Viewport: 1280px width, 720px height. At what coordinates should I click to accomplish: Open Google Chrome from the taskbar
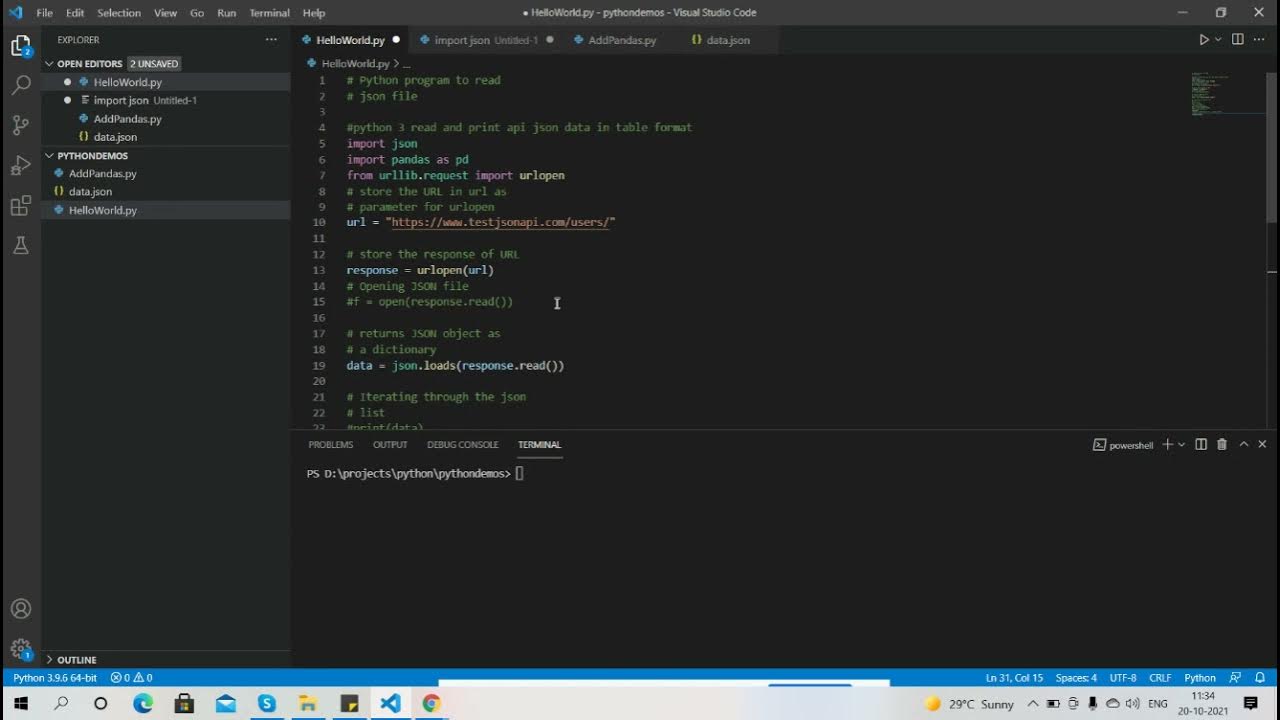[430, 704]
